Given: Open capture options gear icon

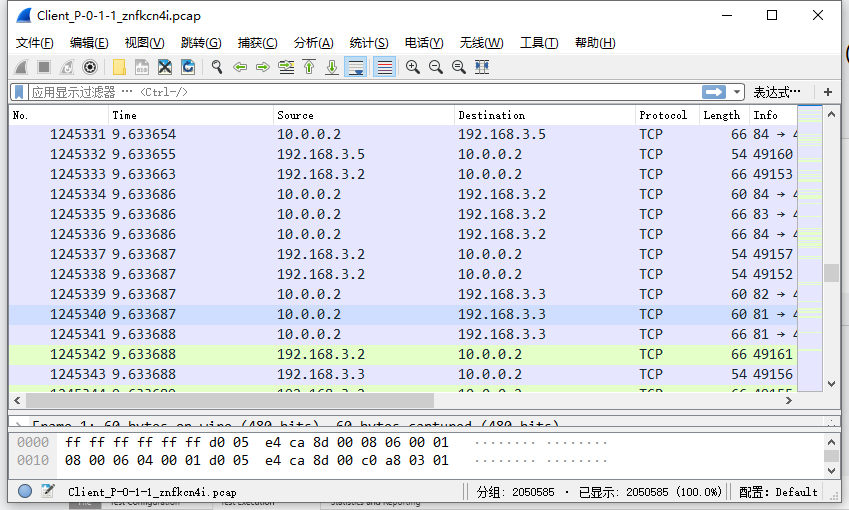Looking at the screenshot, I should [90, 67].
